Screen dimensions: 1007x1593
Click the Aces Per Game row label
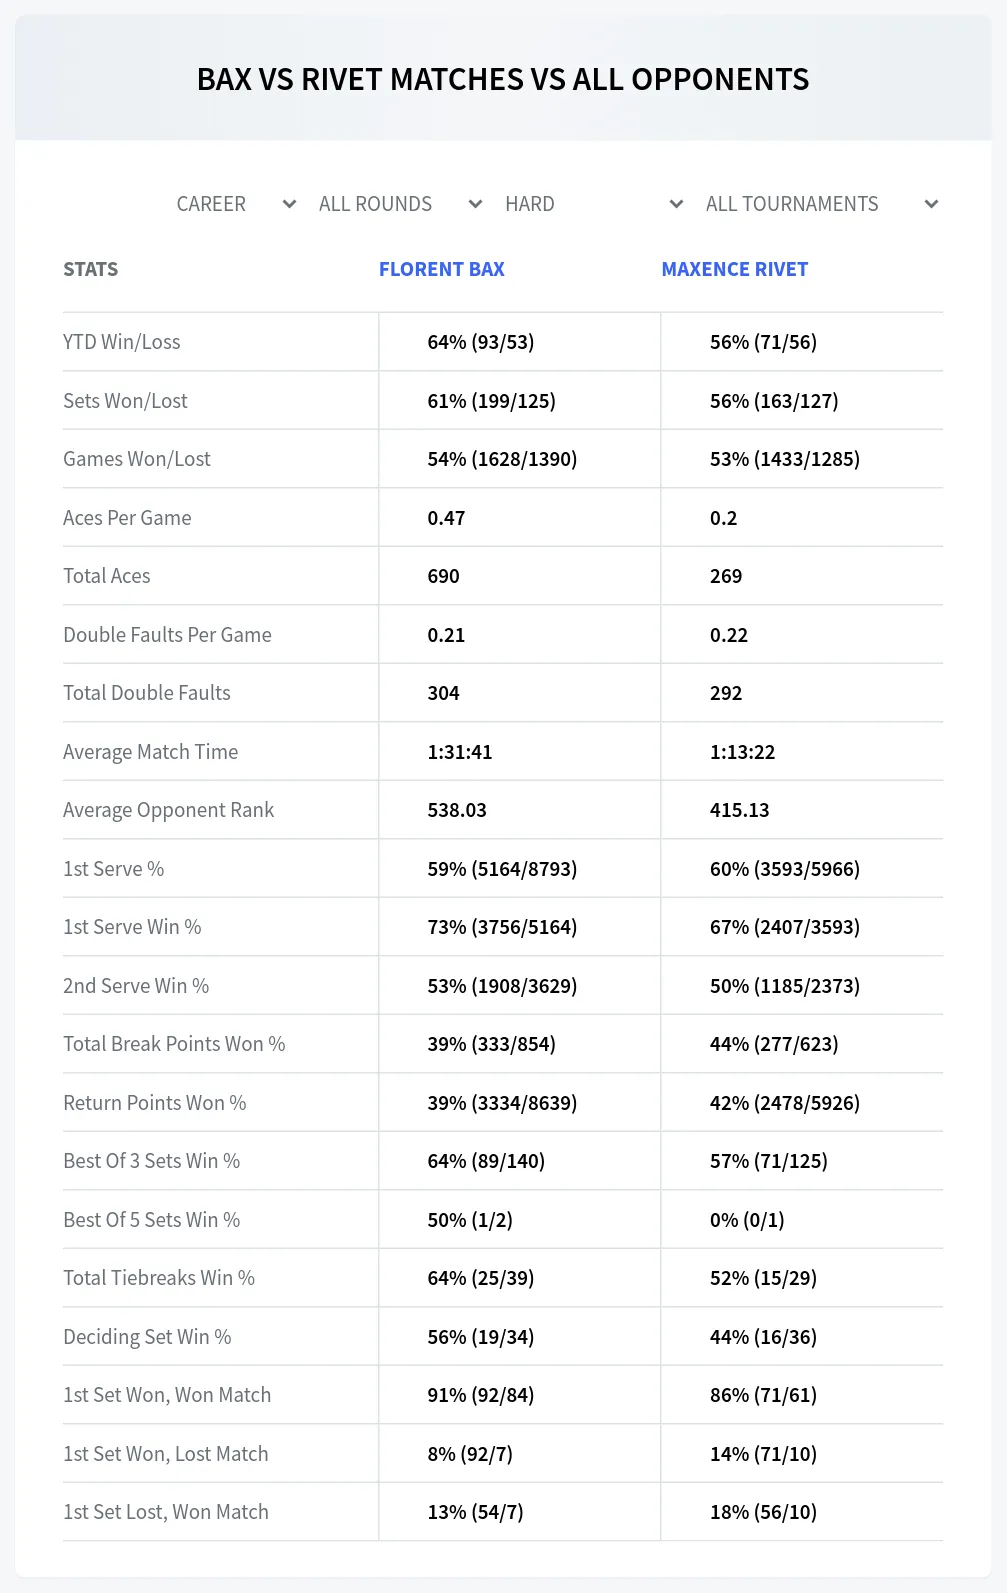point(127,518)
